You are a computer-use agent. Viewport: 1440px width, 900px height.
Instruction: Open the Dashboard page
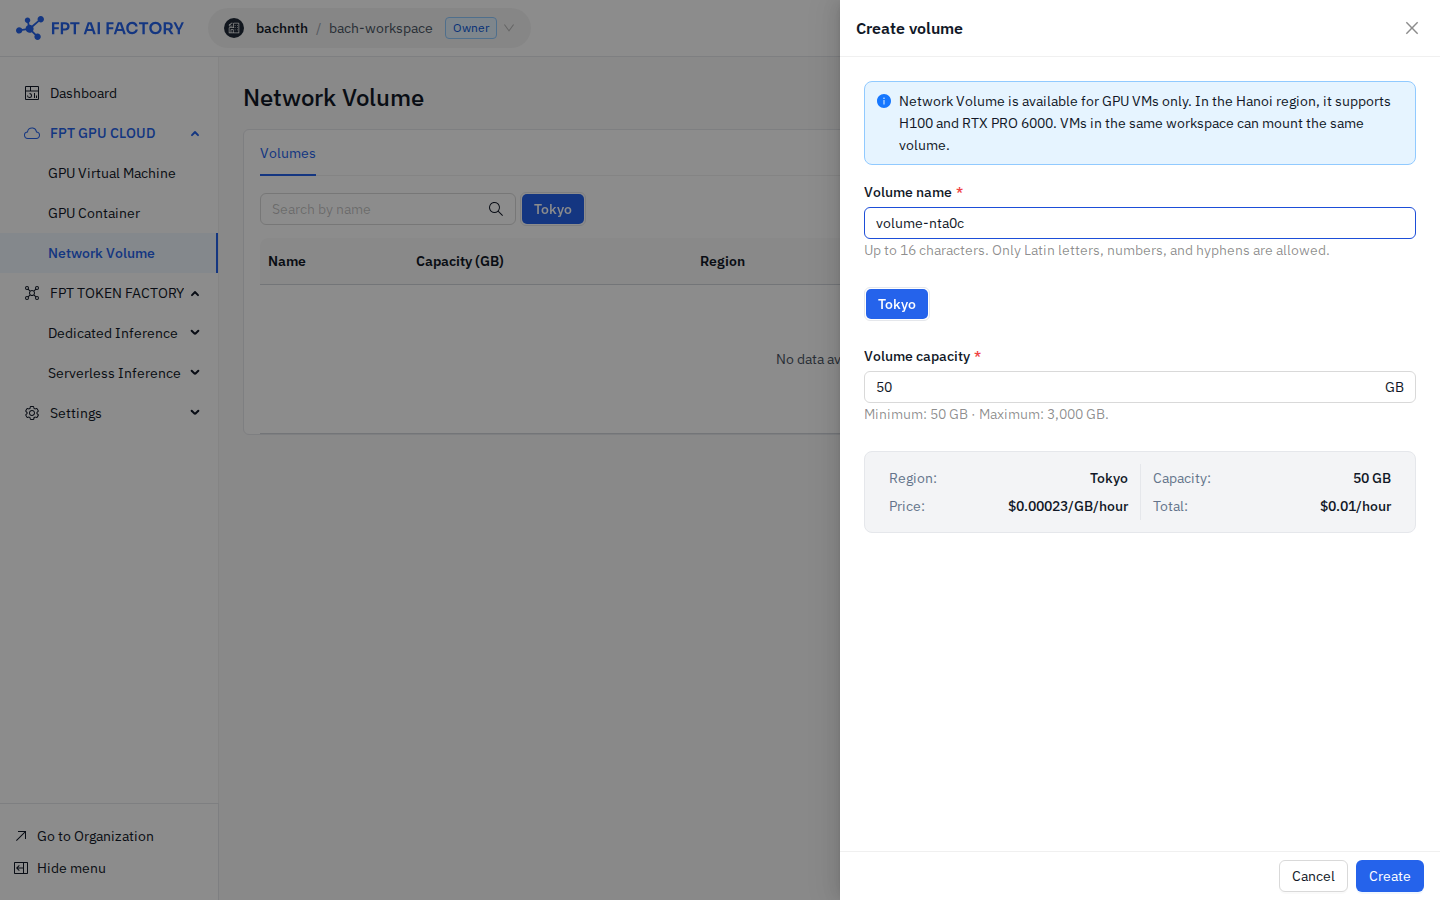coord(83,93)
